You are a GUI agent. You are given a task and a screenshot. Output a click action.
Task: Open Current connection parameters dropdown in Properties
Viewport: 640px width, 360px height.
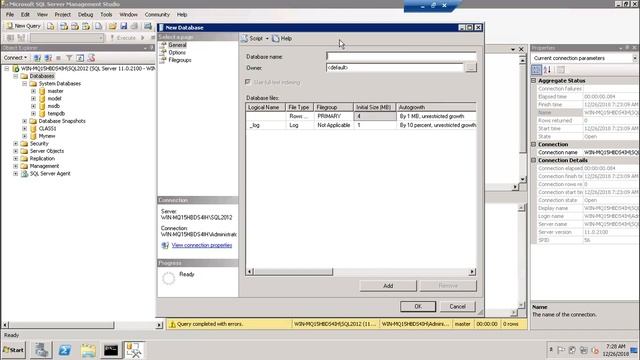coord(634,58)
